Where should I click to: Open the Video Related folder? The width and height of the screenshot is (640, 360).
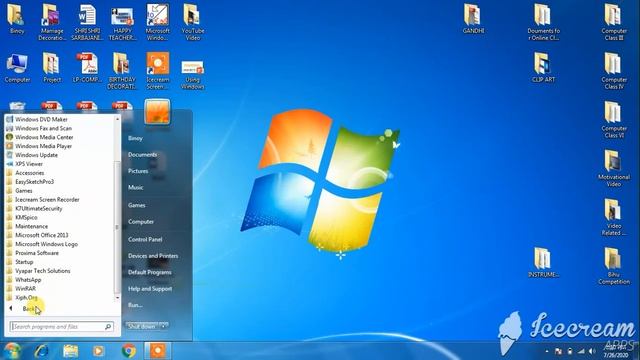click(614, 218)
